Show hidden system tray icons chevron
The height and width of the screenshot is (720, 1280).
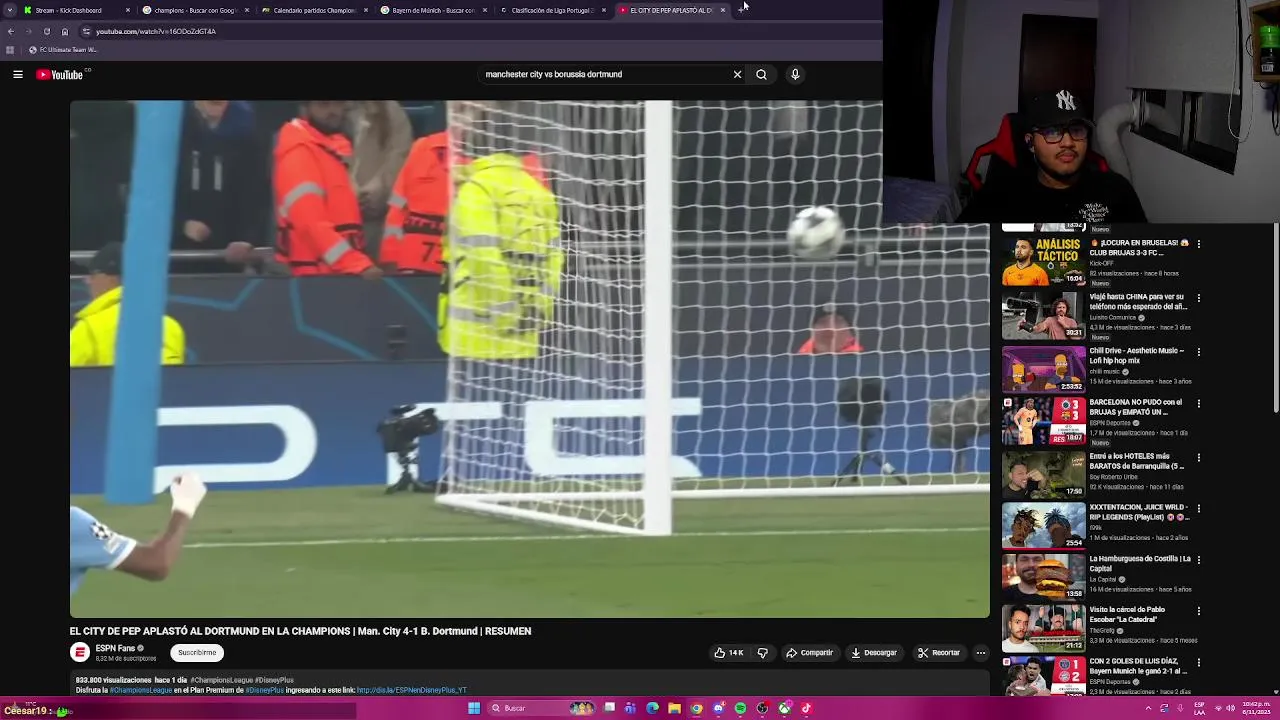(1148, 708)
